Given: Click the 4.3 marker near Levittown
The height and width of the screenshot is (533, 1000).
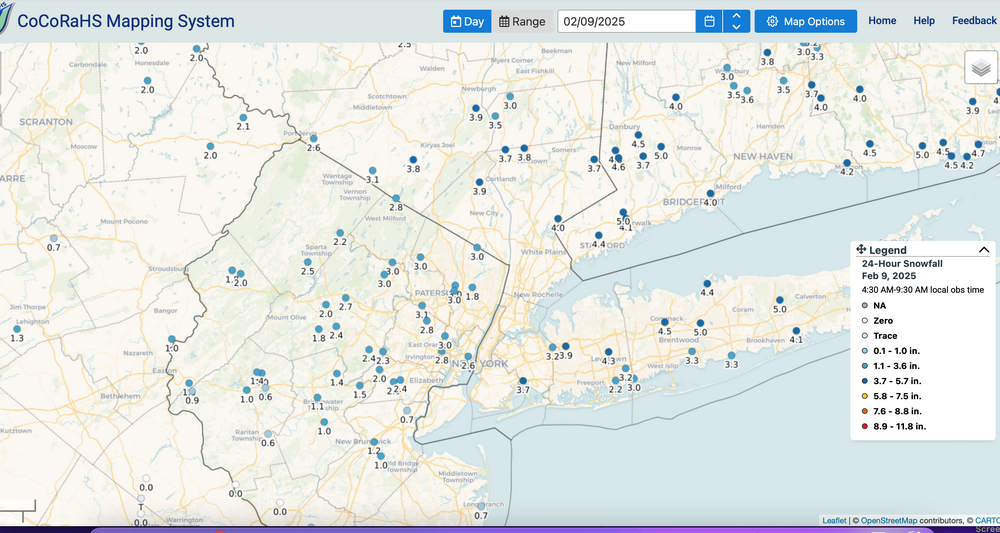Looking at the screenshot, I should click(608, 352).
